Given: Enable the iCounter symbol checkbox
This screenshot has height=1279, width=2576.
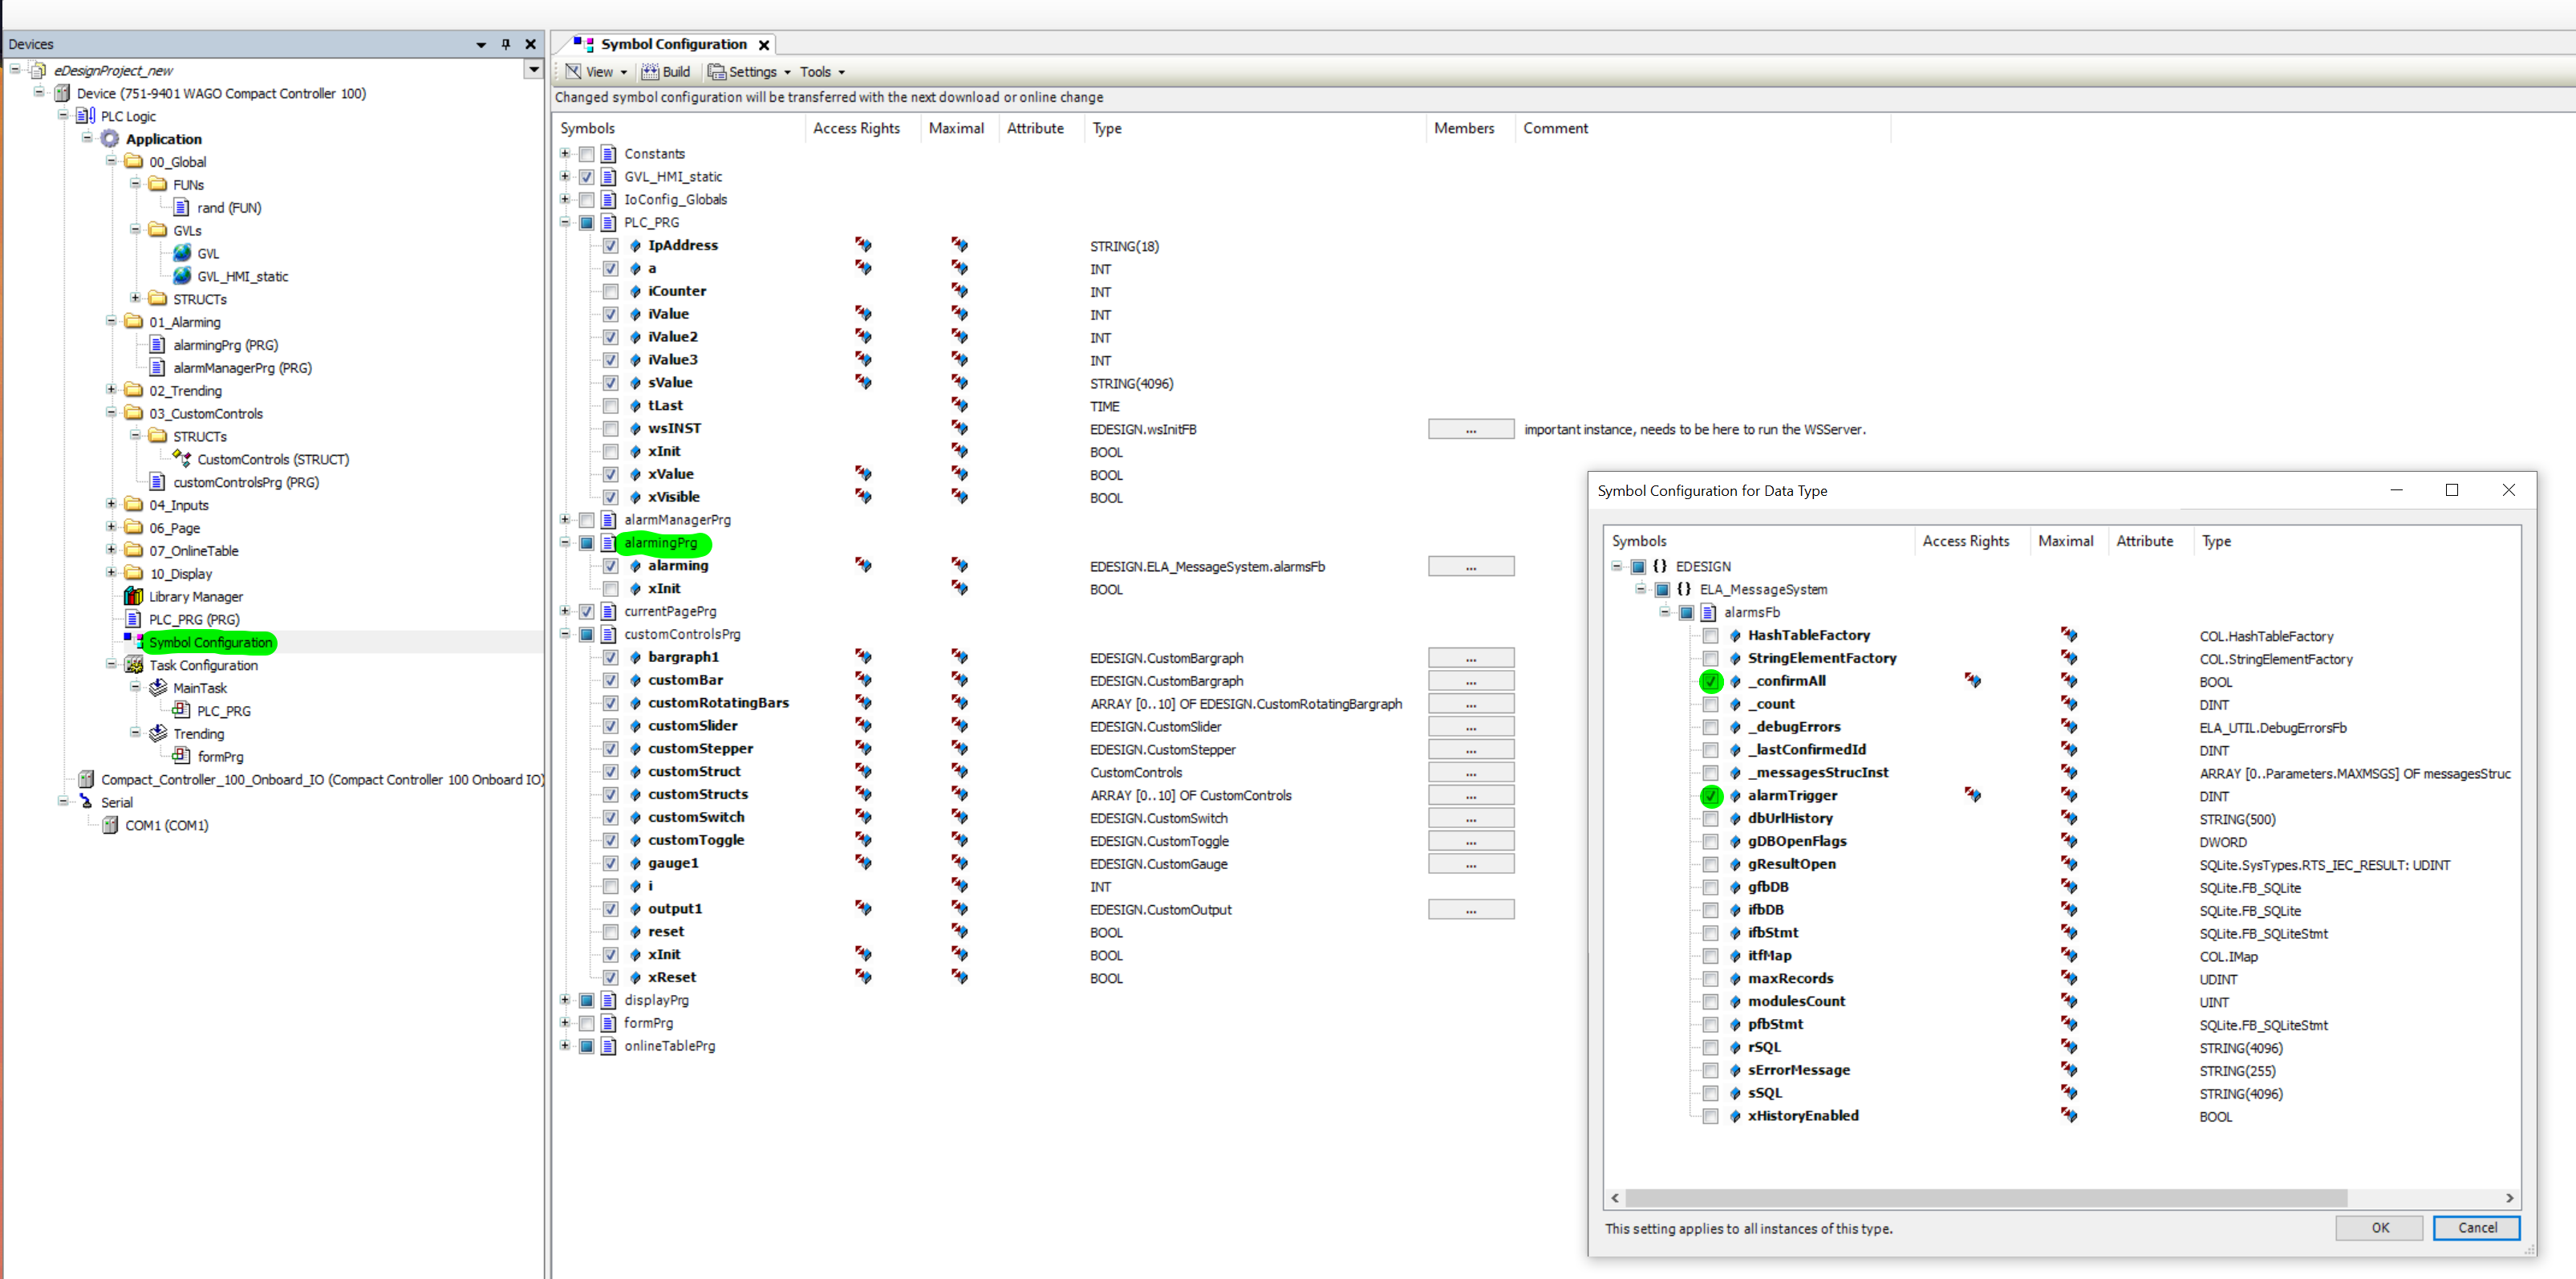Looking at the screenshot, I should tap(610, 291).
